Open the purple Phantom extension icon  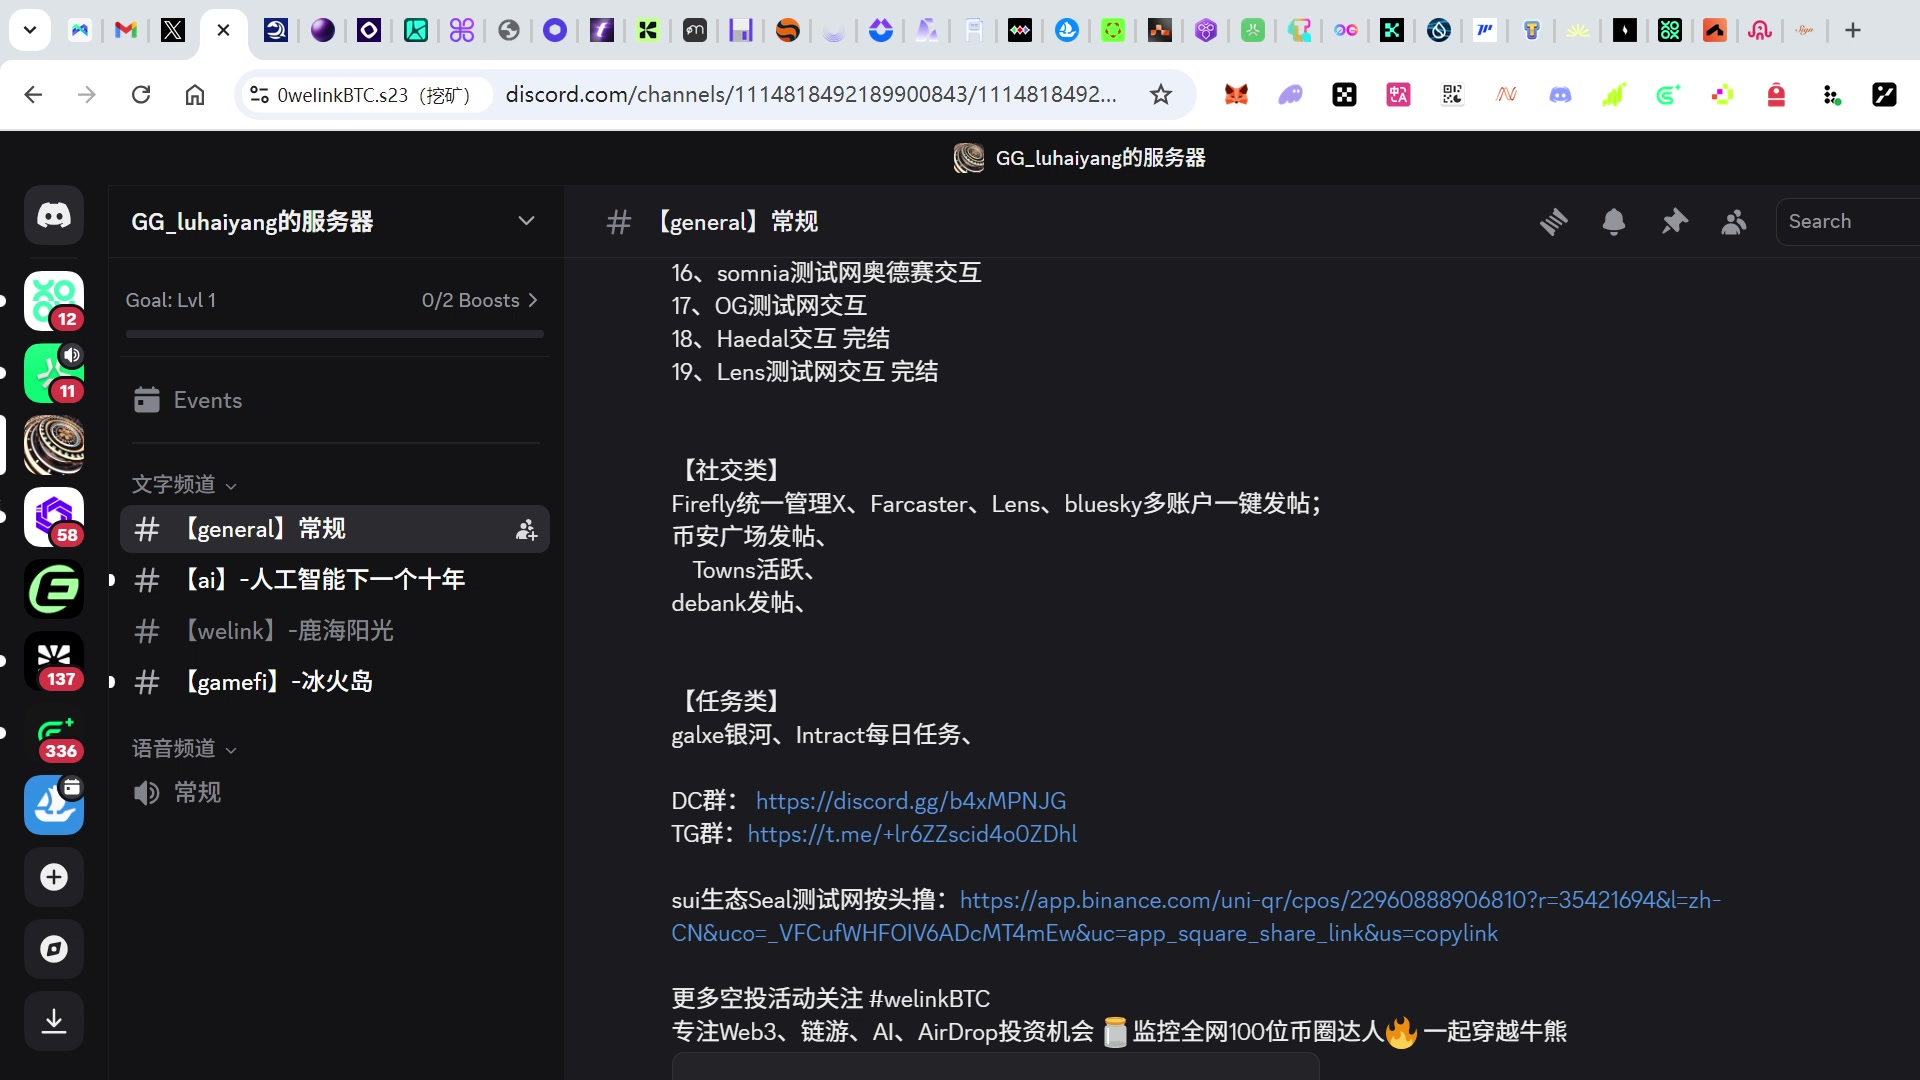[1291, 95]
